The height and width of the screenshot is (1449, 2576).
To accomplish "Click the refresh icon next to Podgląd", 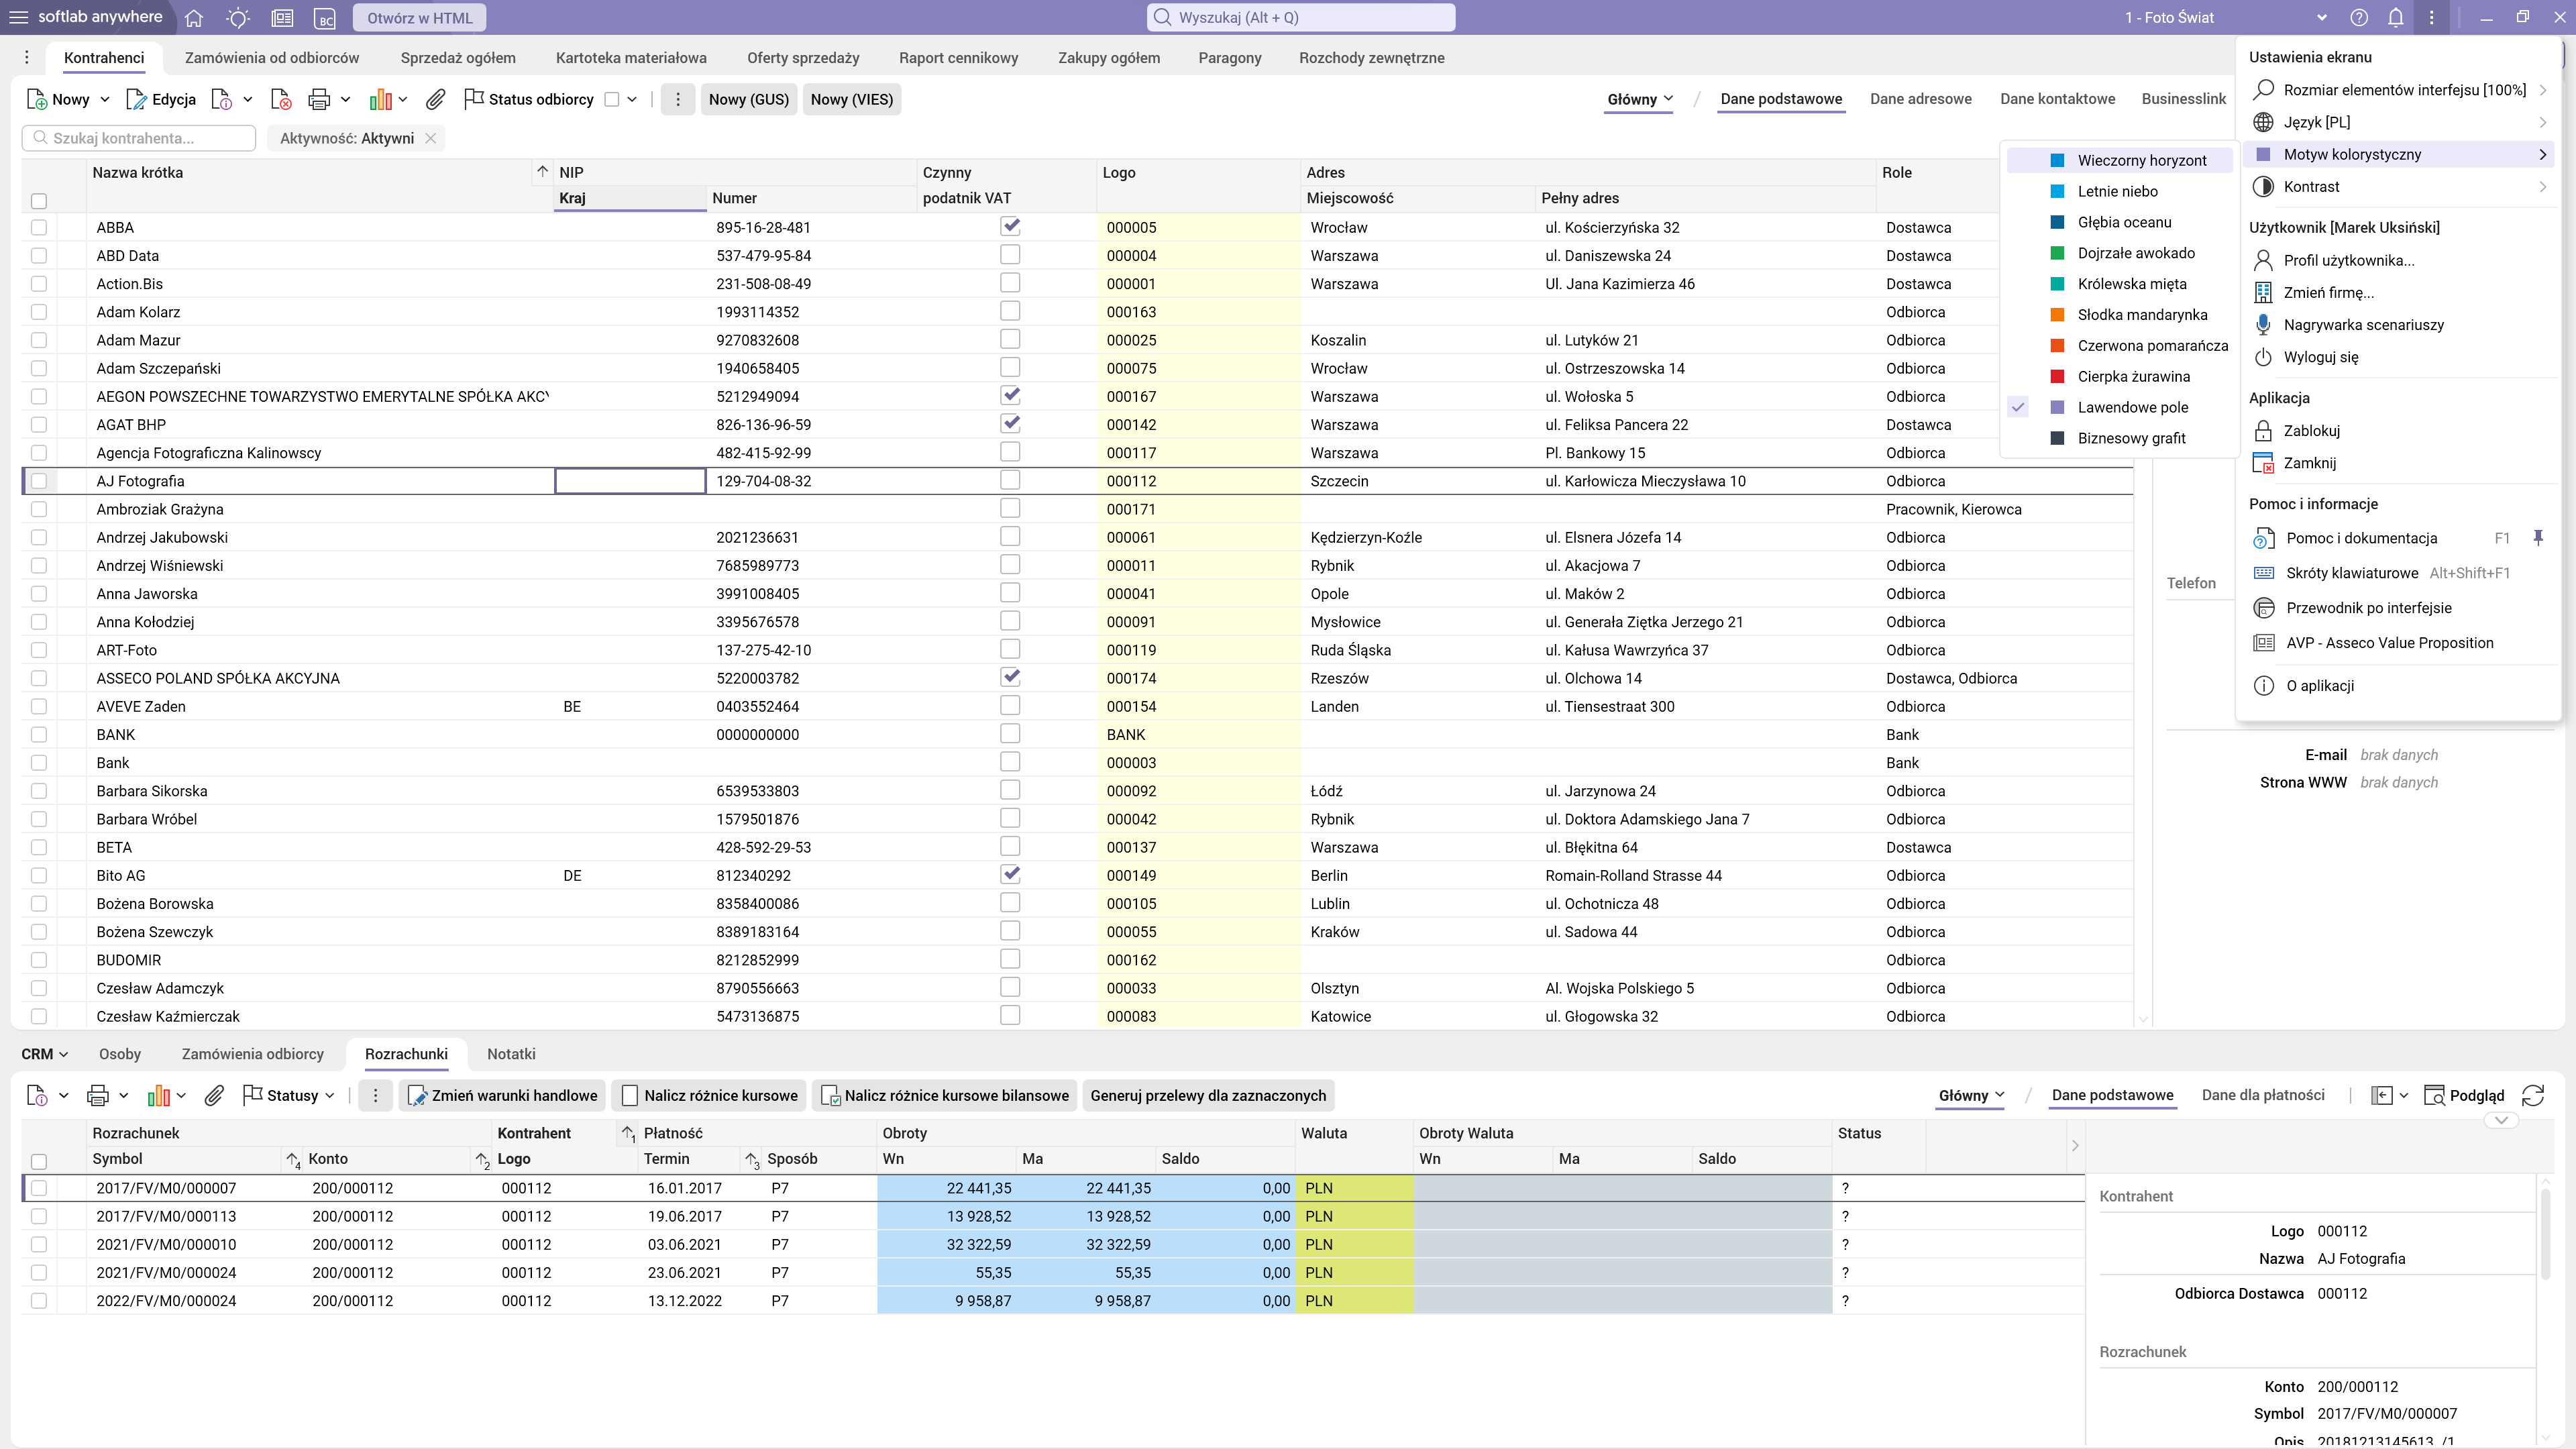I will tap(2533, 1096).
